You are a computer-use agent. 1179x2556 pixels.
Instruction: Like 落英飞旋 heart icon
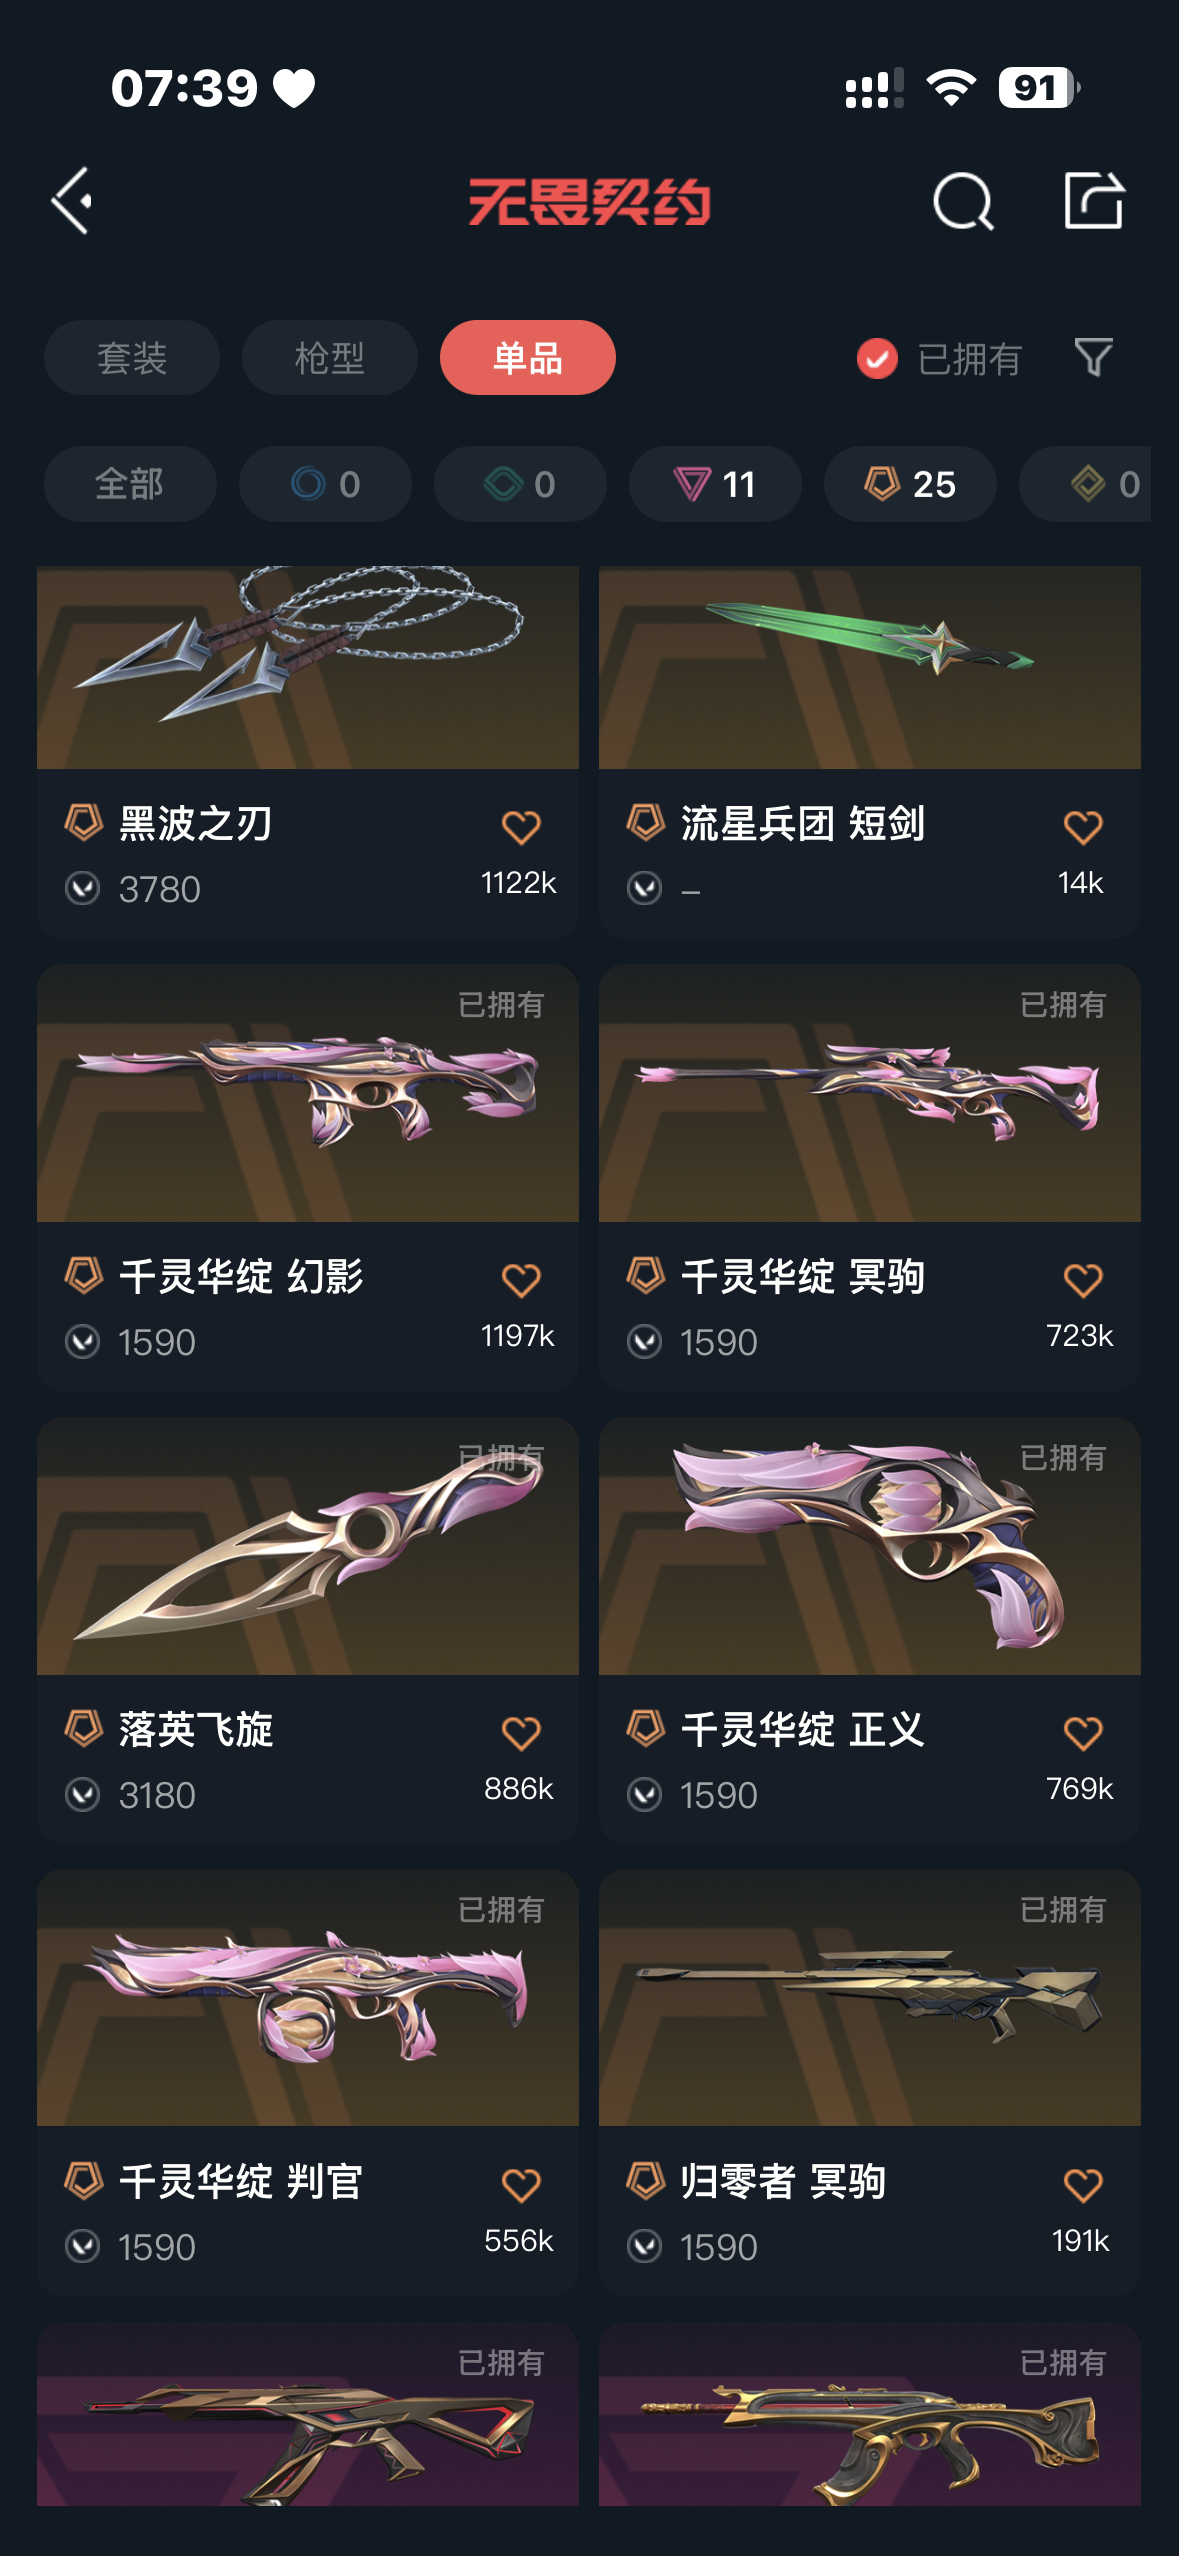(x=521, y=1733)
